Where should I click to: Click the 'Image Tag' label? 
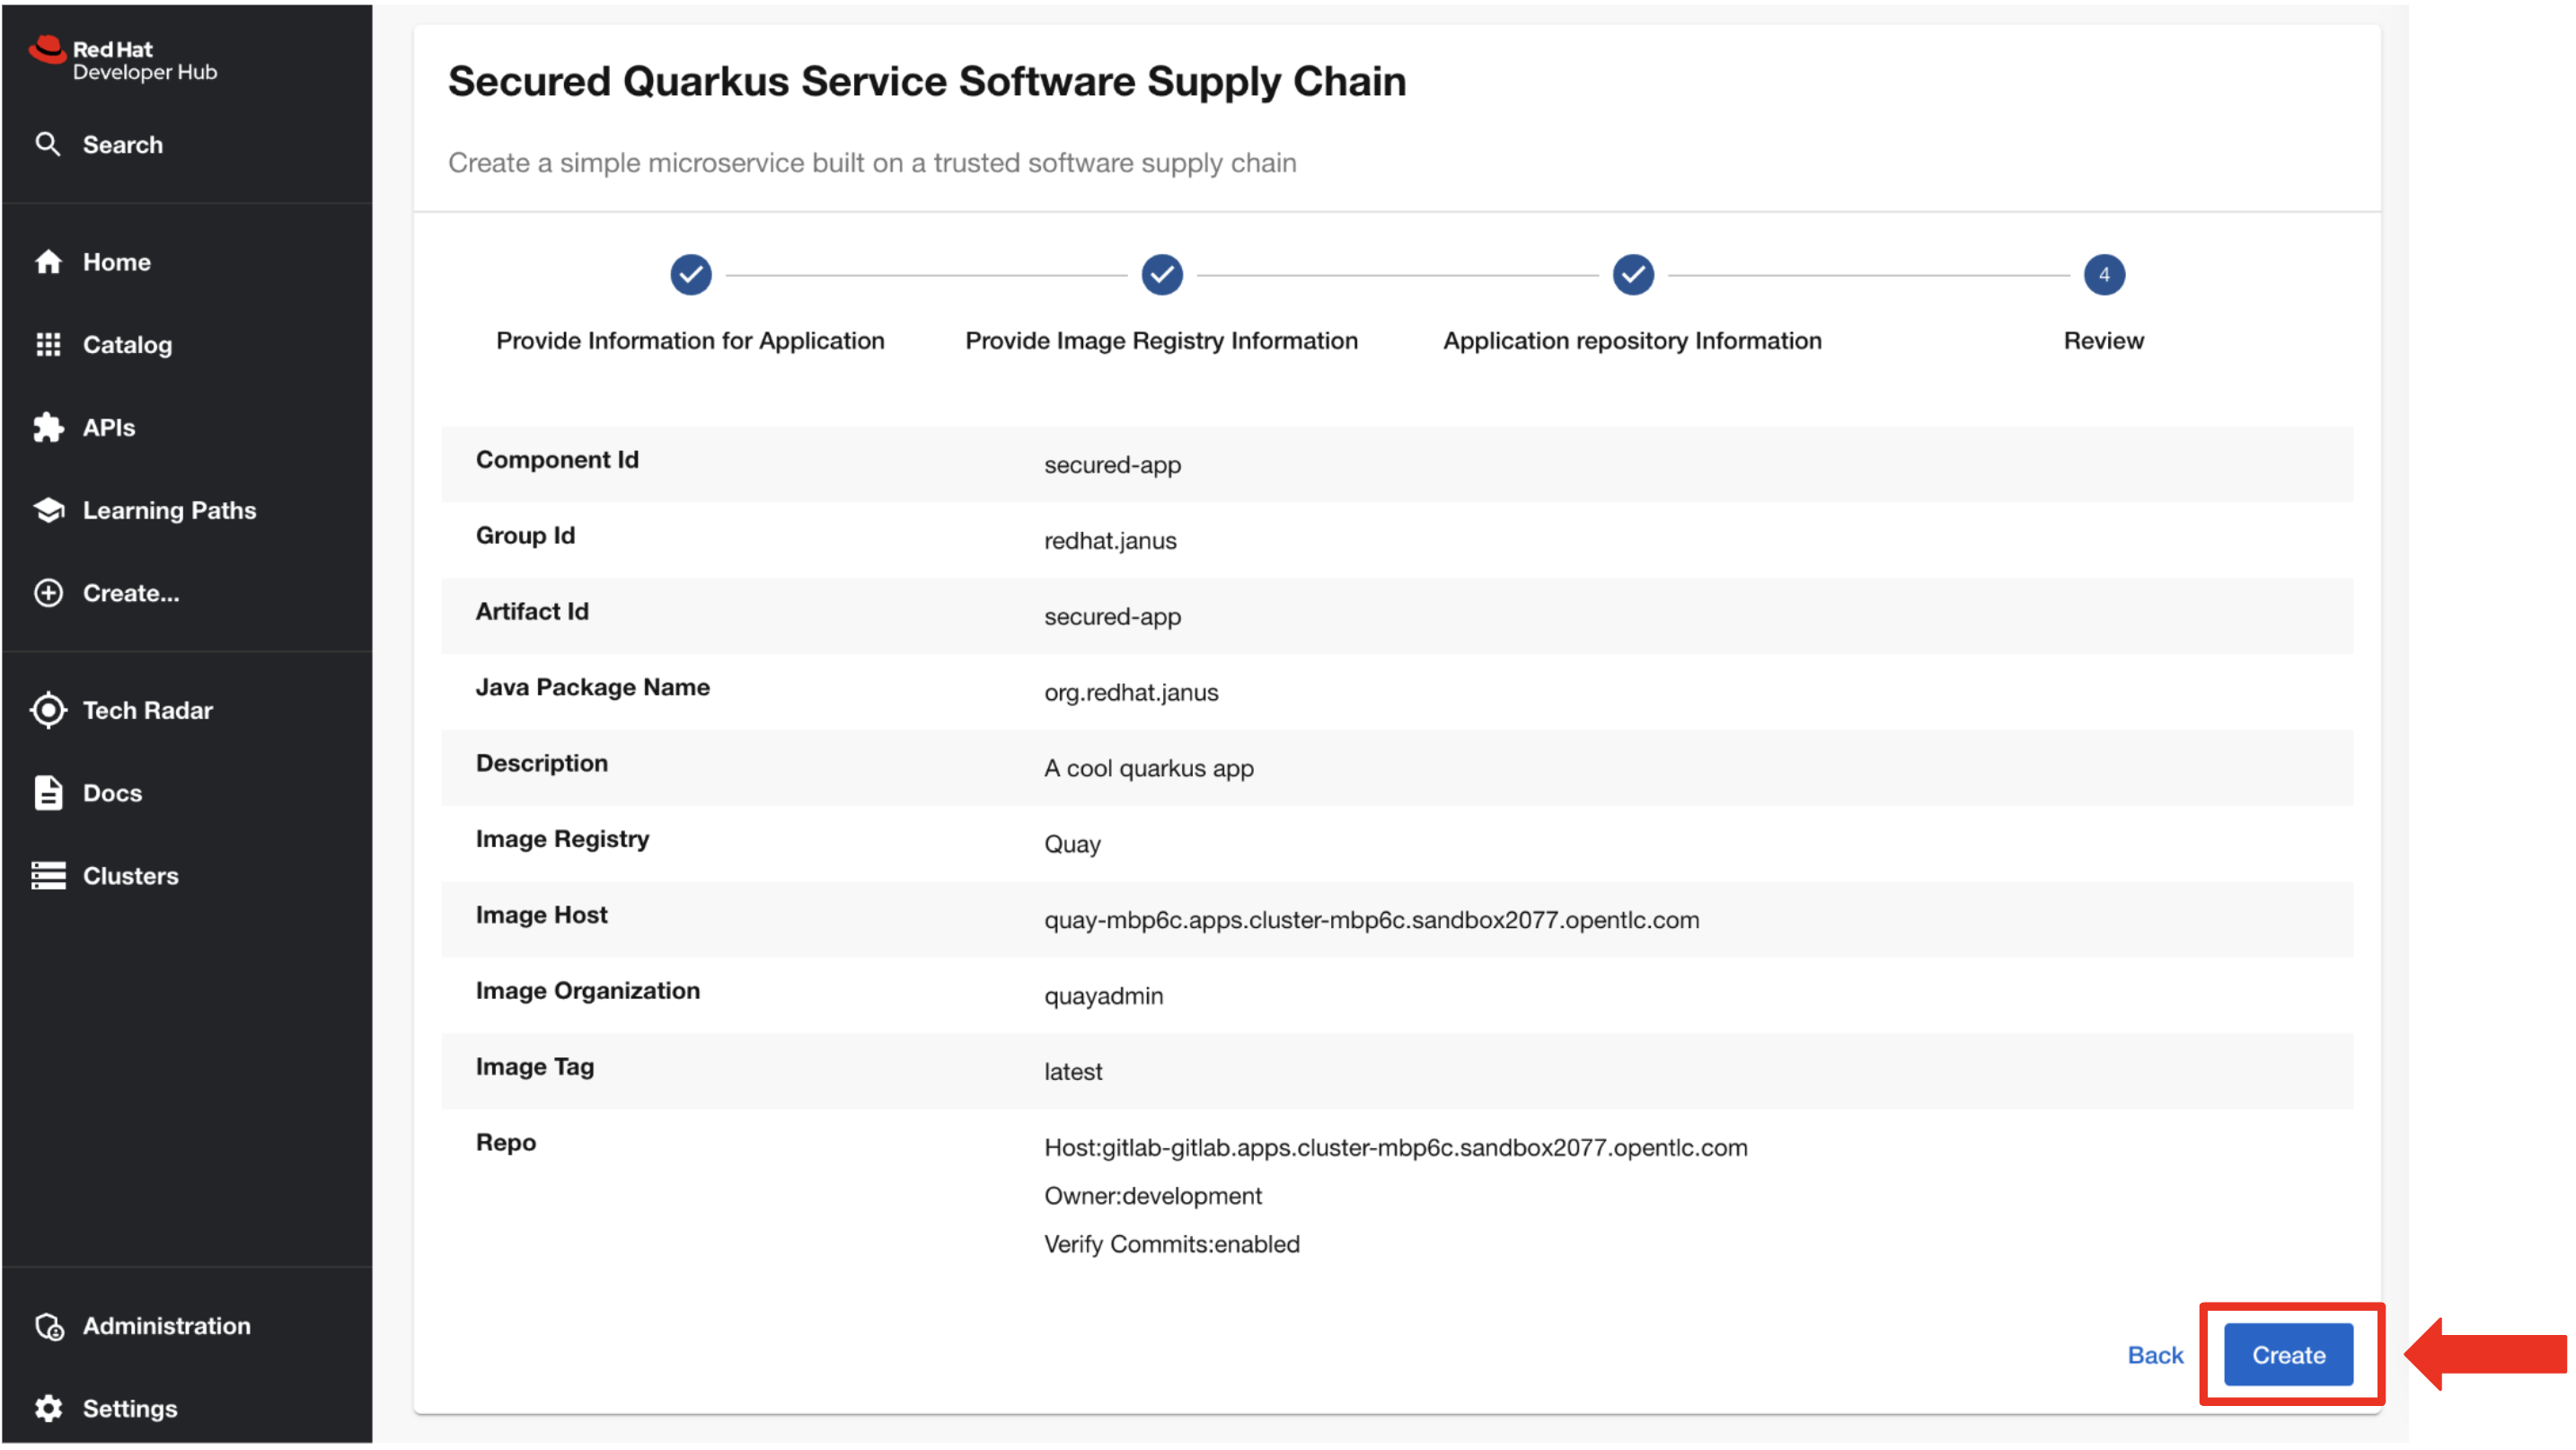[x=535, y=1068]
